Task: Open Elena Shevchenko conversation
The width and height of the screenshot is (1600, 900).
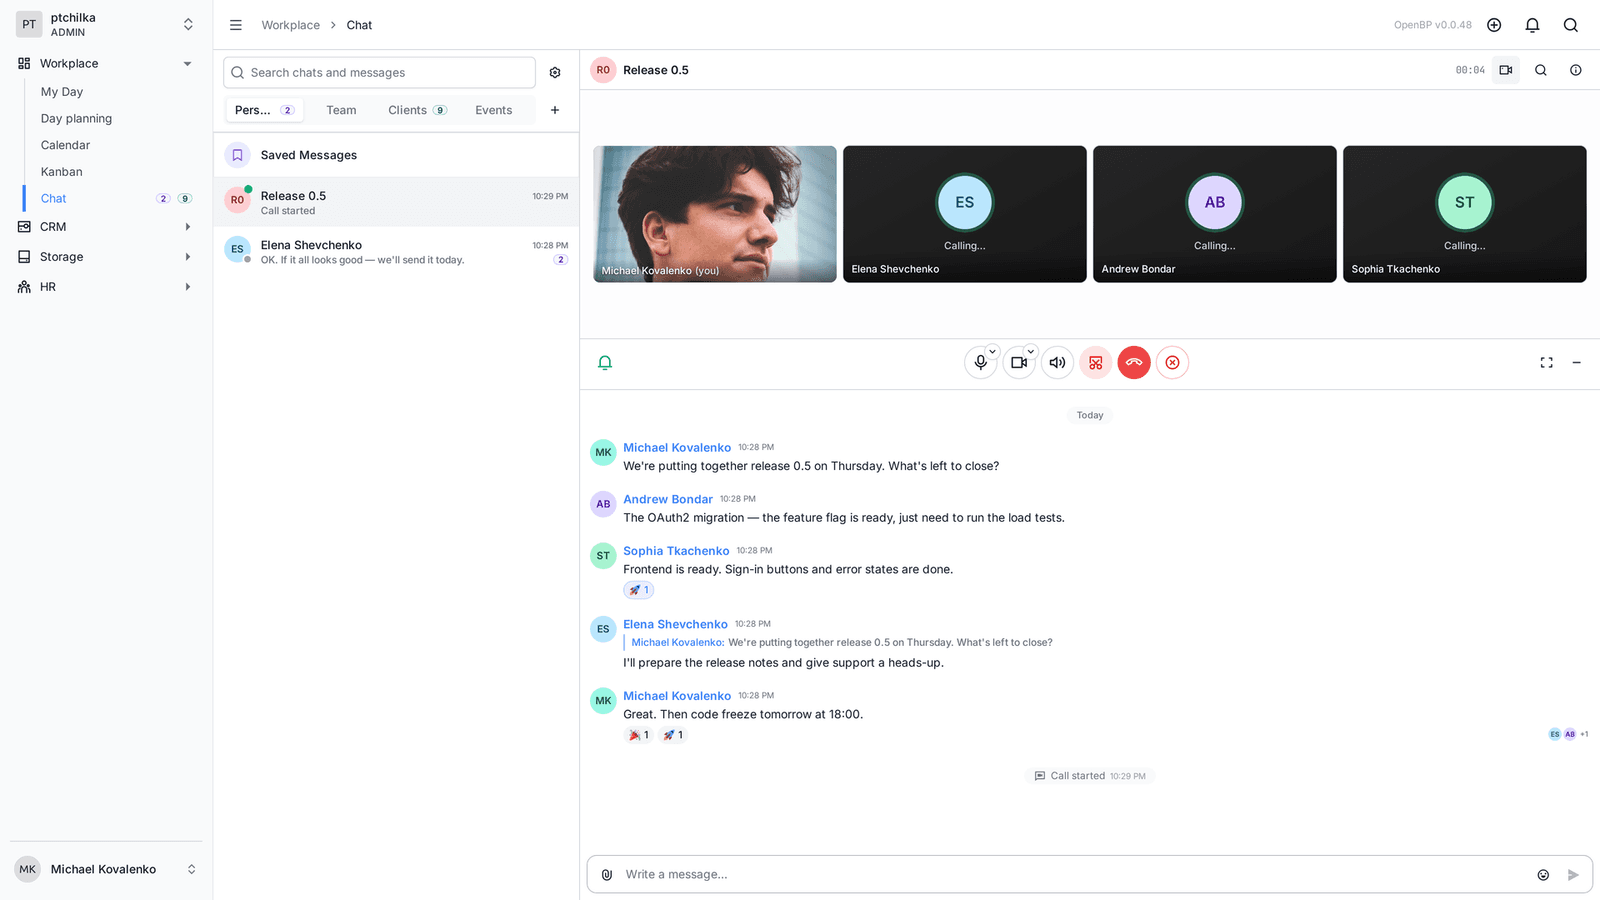Action: coord(396,252)
